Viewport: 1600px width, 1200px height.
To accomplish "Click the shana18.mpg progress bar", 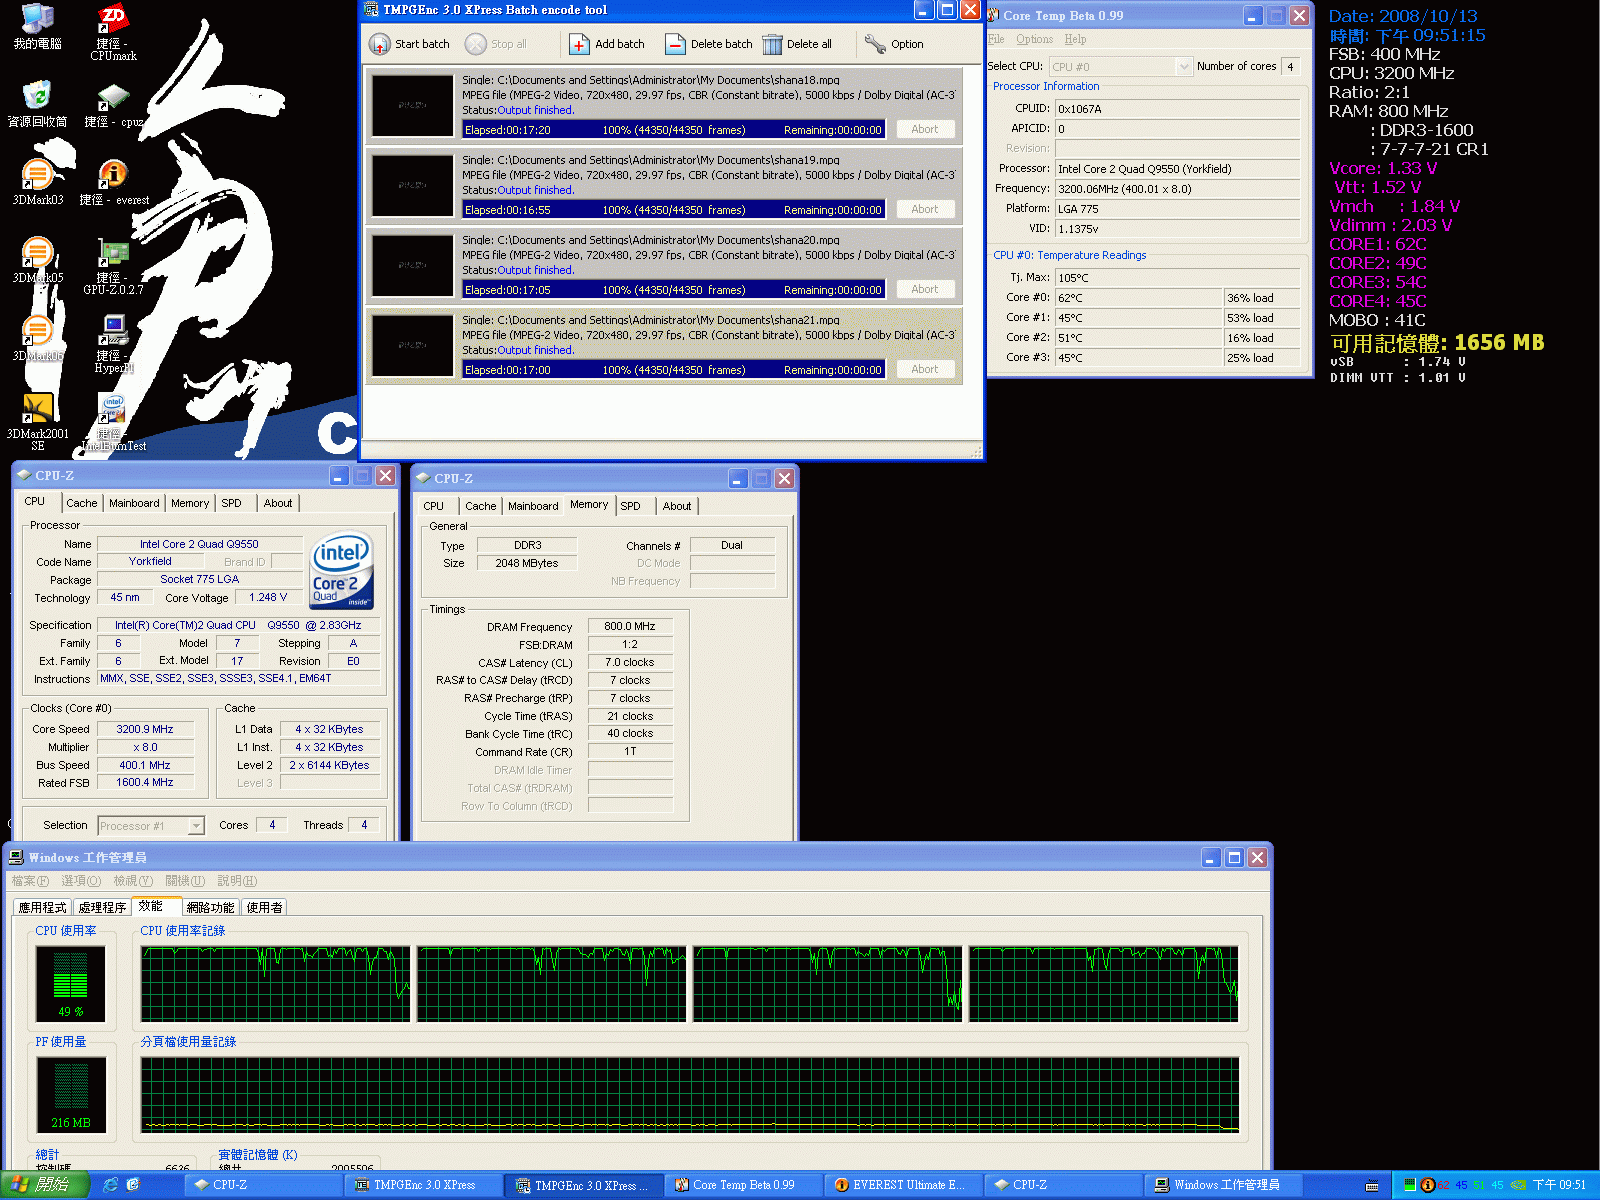I will [x=674, y=129].
